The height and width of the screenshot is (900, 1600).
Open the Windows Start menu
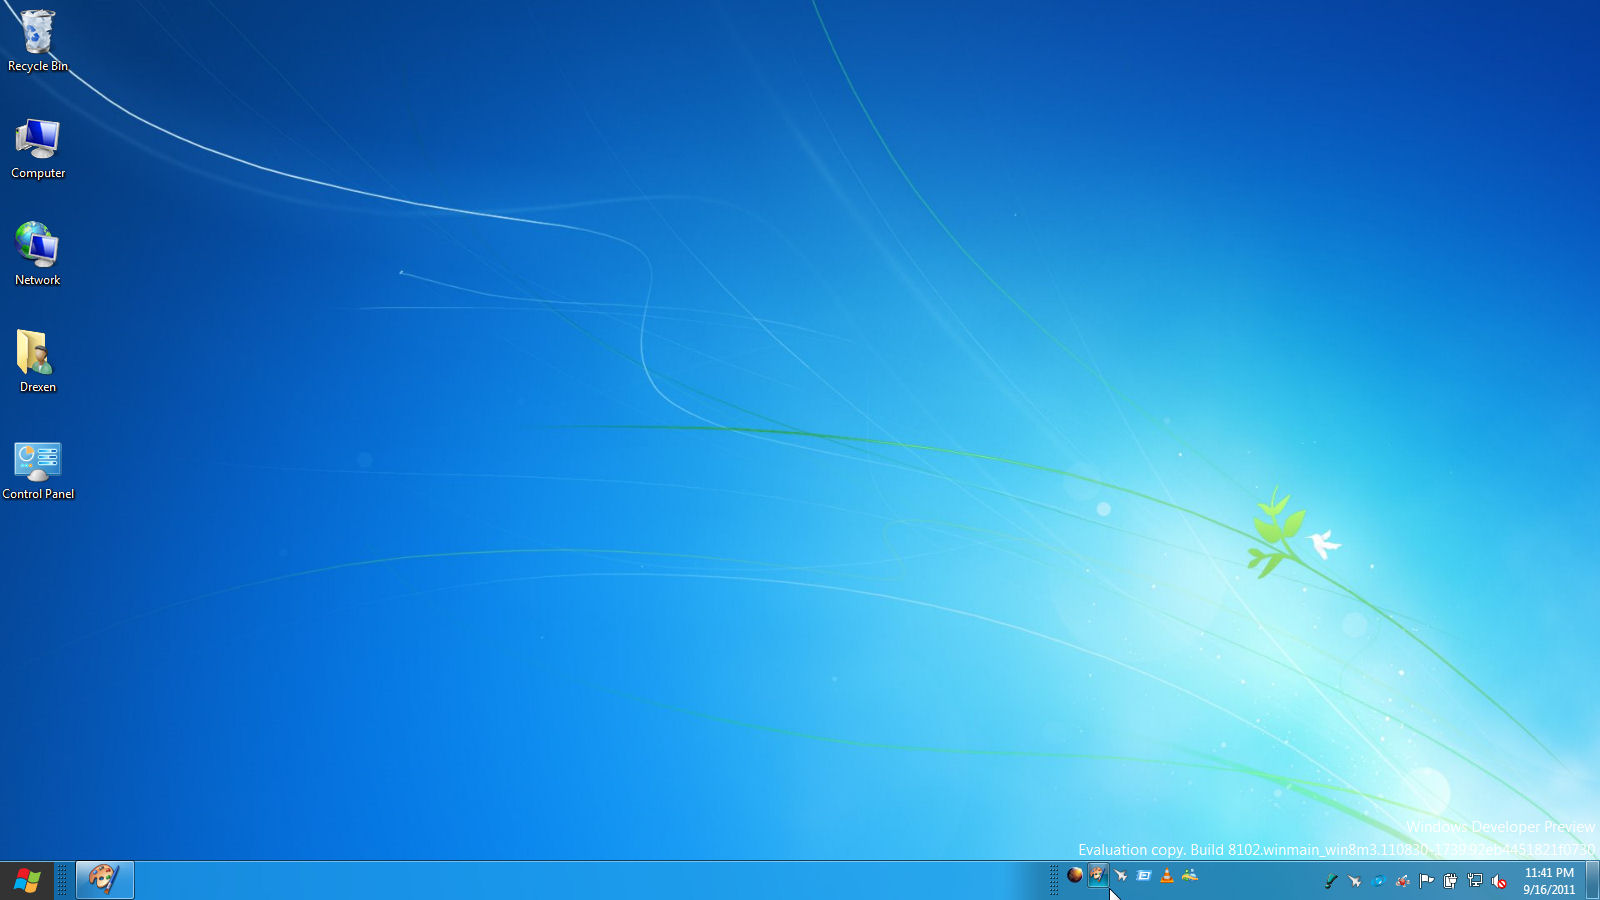click(27, 881)
